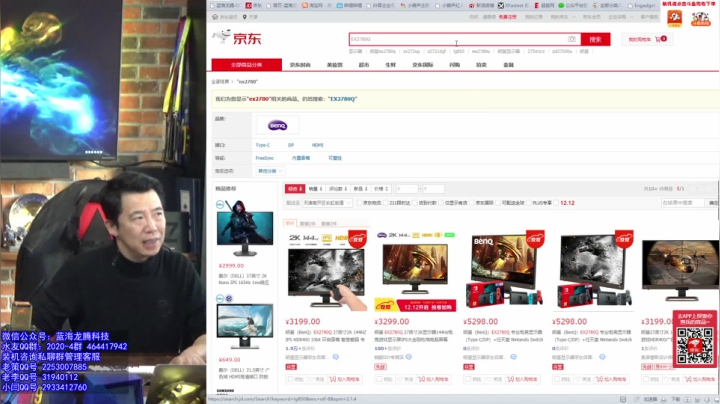This screenshot has width=720, height=404.
Task: Click the minimum price input field
Action: (x=407, y=189)
